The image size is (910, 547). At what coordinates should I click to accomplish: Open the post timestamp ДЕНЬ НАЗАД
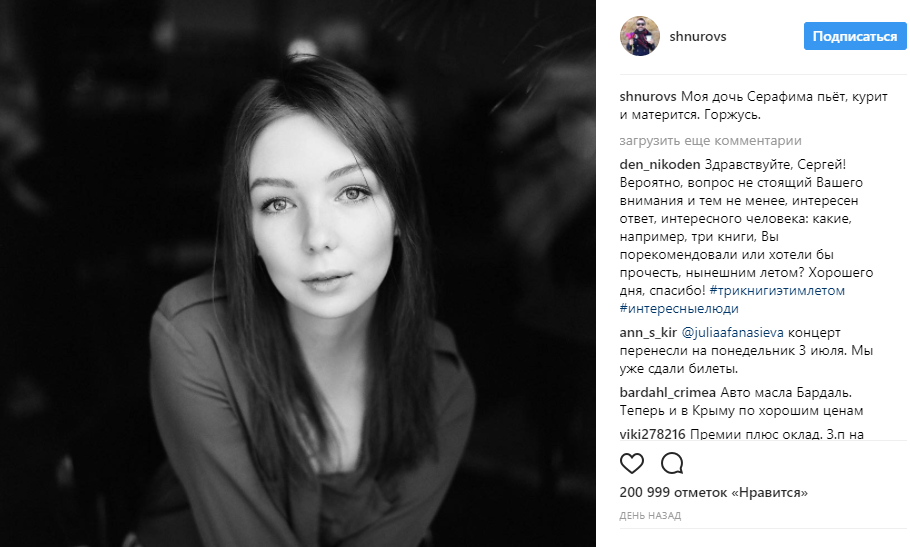pyautogui.click(x=650, y=515)
